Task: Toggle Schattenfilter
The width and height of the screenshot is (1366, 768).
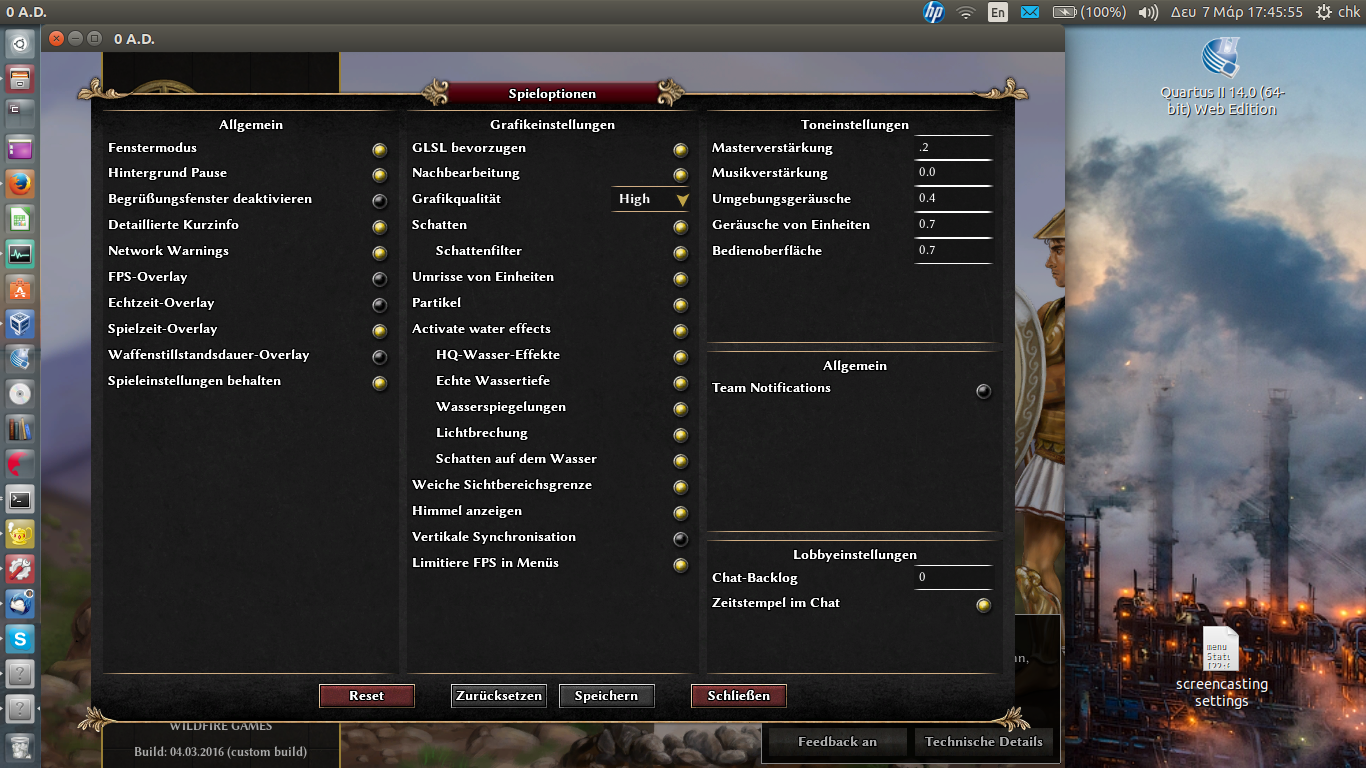Action: [x=681, y=253]
